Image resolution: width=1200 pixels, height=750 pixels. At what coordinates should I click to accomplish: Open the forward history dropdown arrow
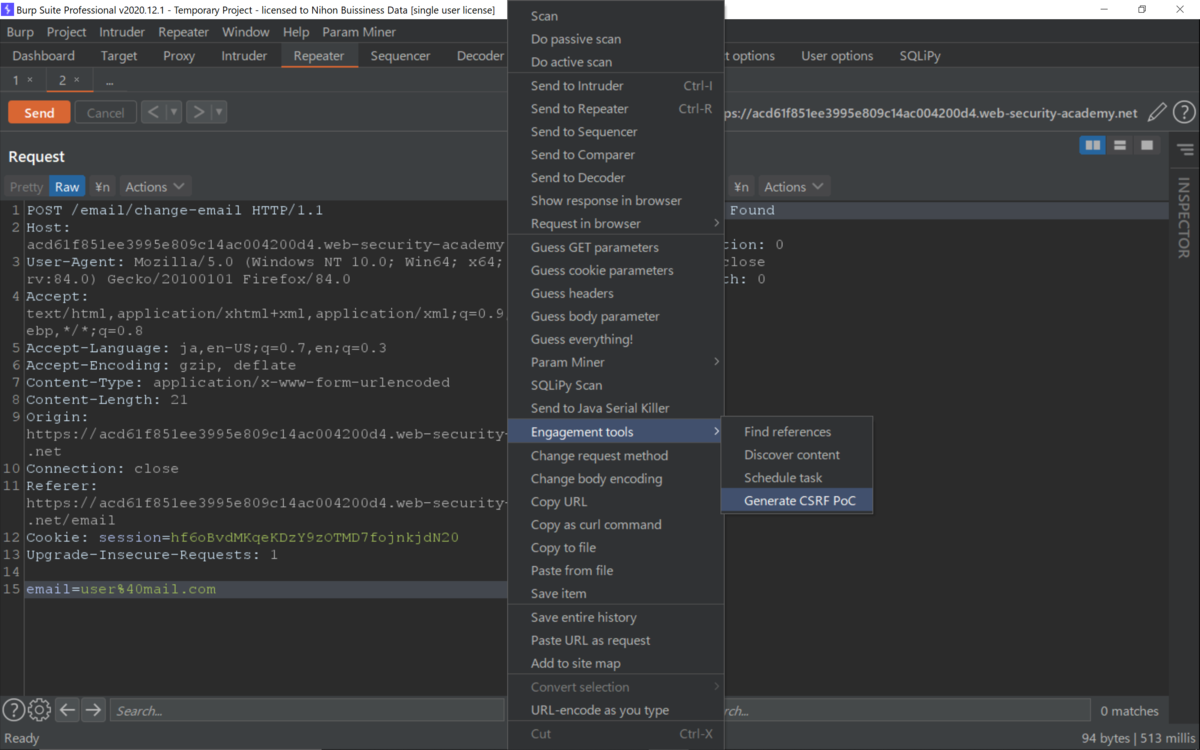click(219, 112)
